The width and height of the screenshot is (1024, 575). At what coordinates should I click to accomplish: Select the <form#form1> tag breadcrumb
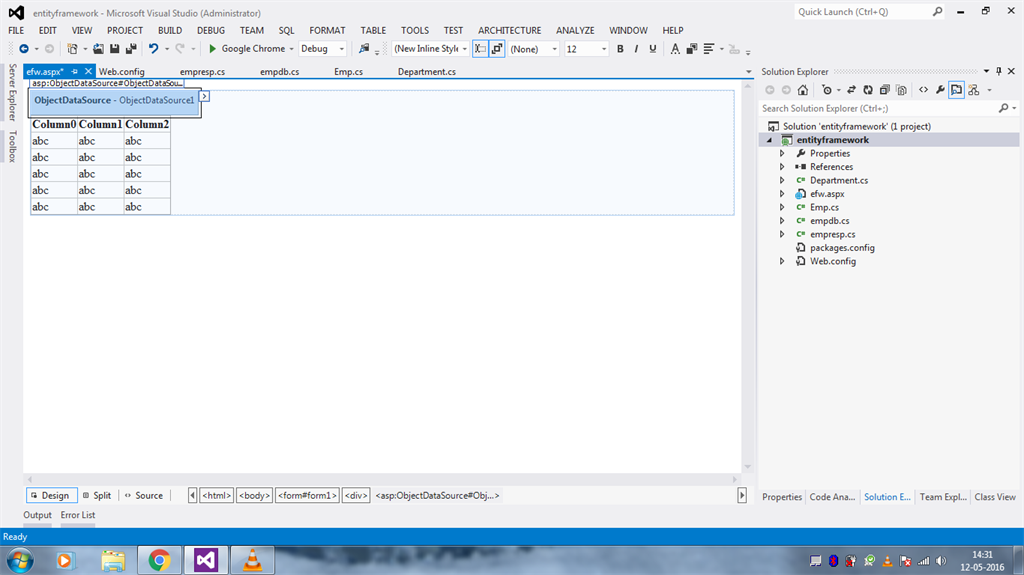point(307,495)
